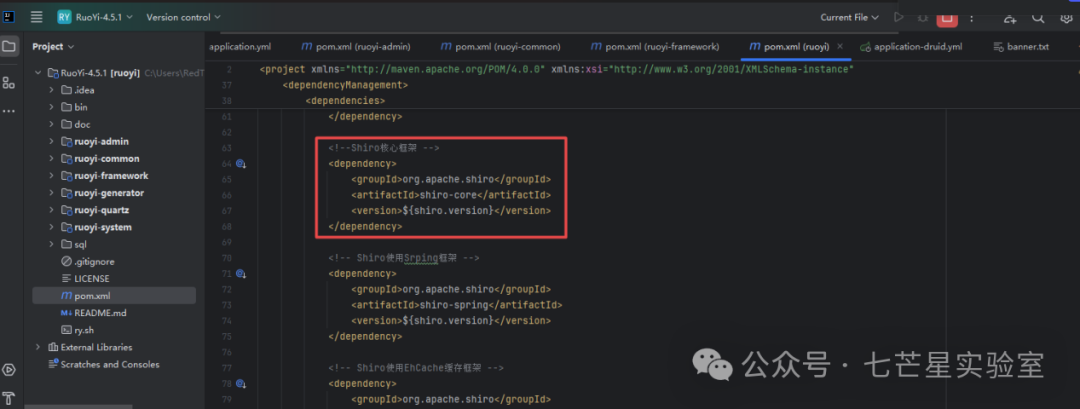Expand the ruoyi-common module
The width and height of the screenshot is (1080, 409).
click(x=51, y=158)
